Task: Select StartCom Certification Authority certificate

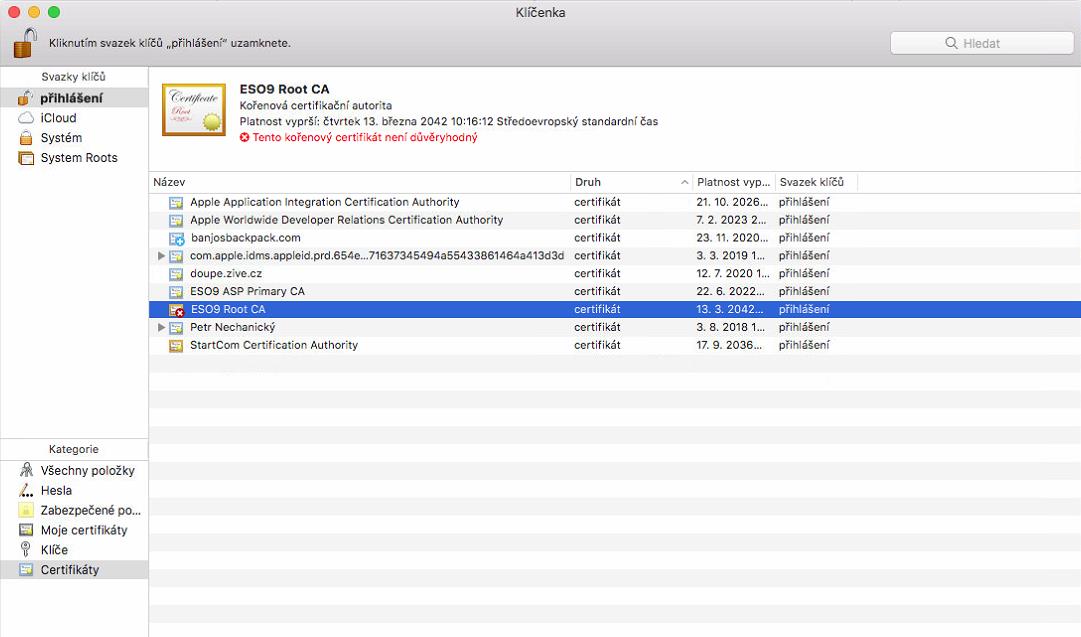Action: [x=615, y=345]
